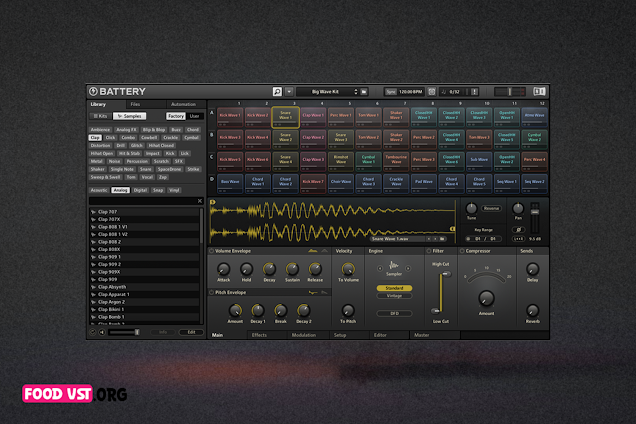This screenshot has height=424, width=636.
Task: Enable the Filter power button
Action: coord(429,251)
